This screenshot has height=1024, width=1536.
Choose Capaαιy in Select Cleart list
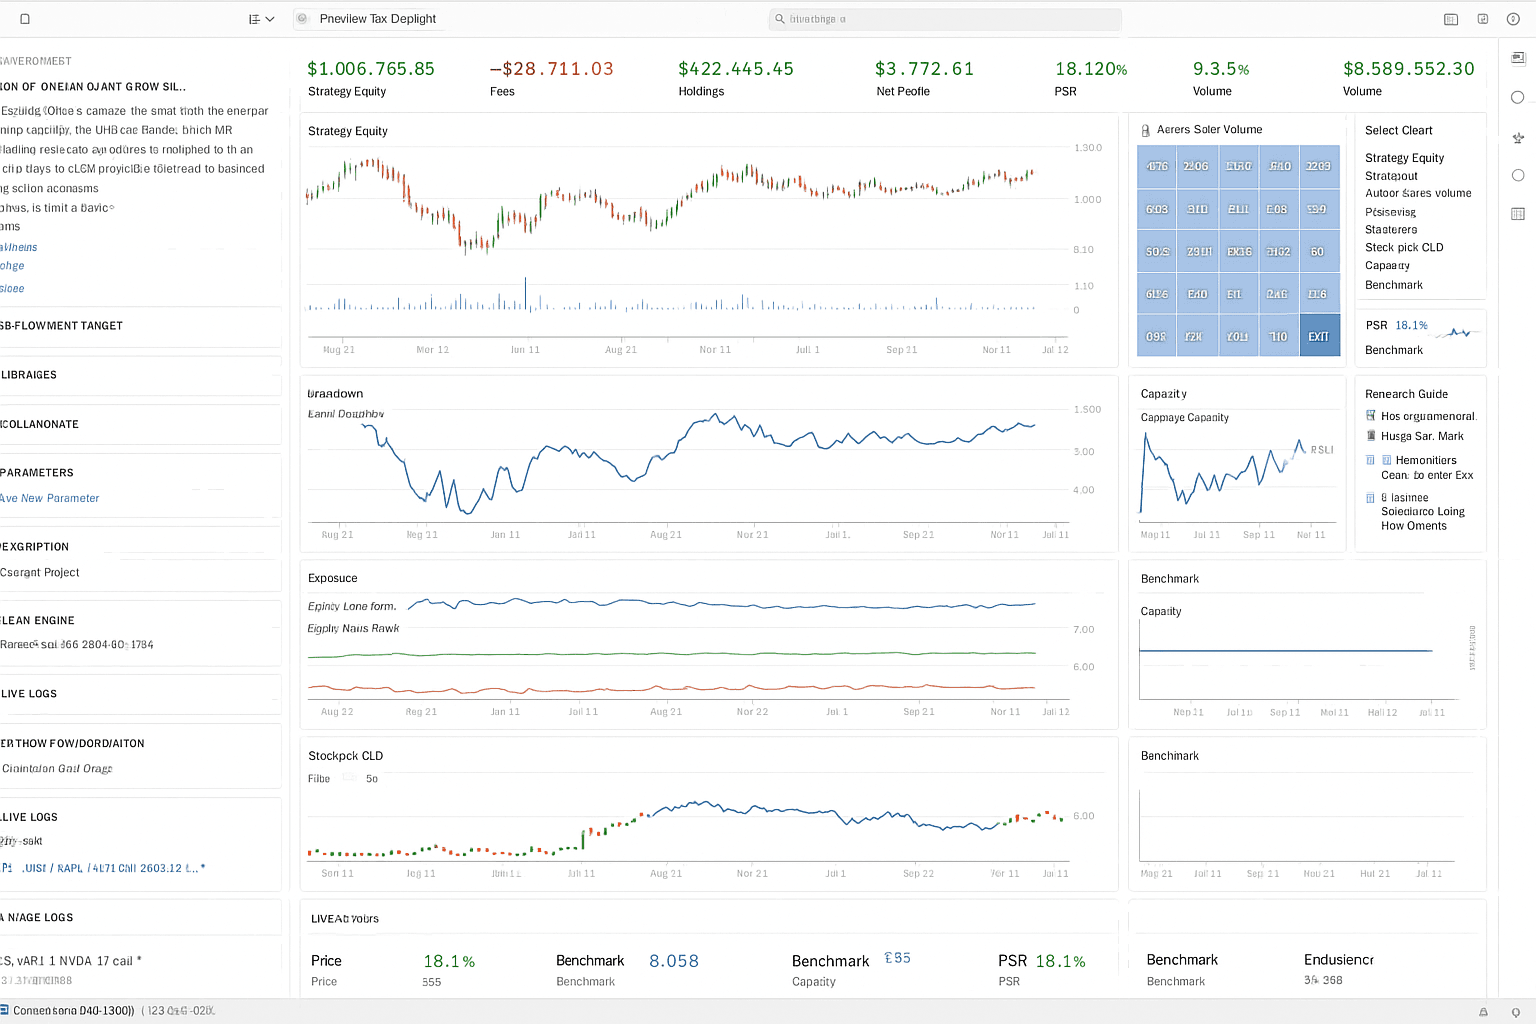coord(1387,265)
